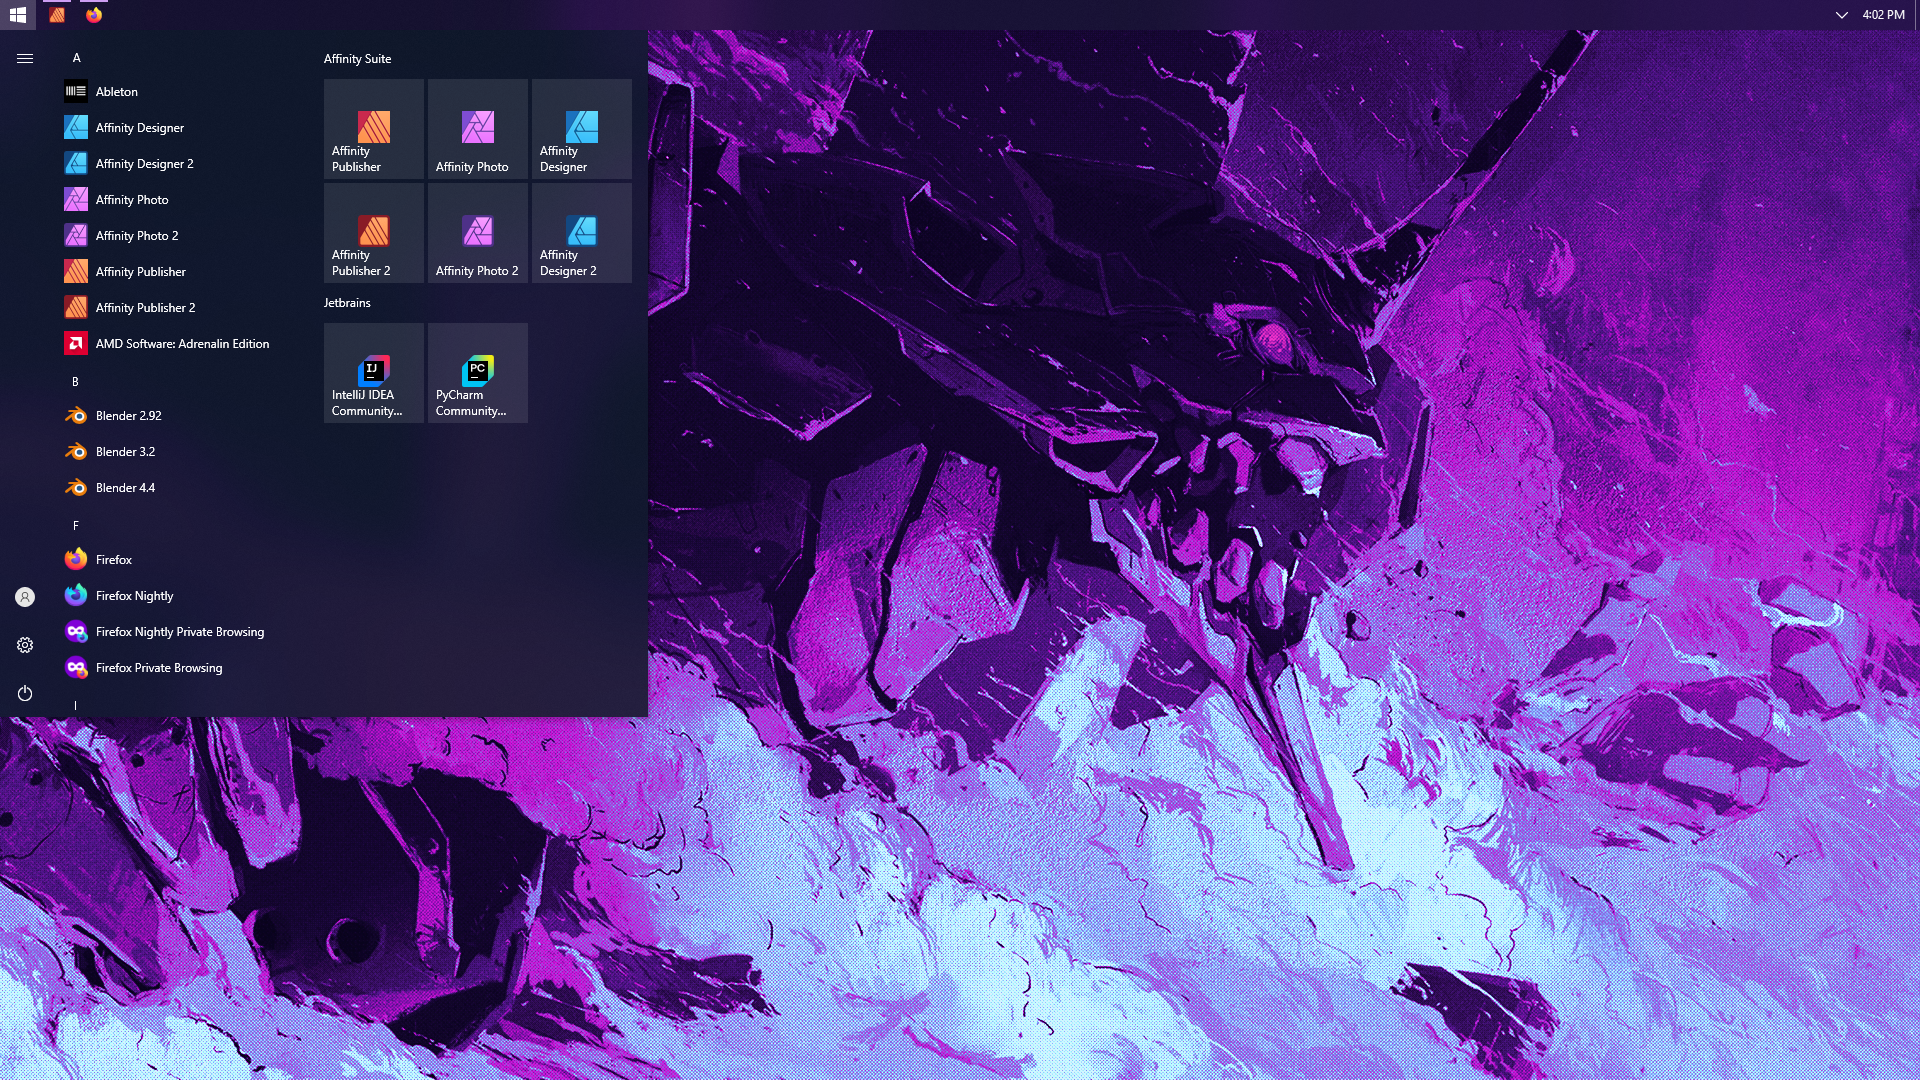Click the user account icon

(x=25, y=597)
